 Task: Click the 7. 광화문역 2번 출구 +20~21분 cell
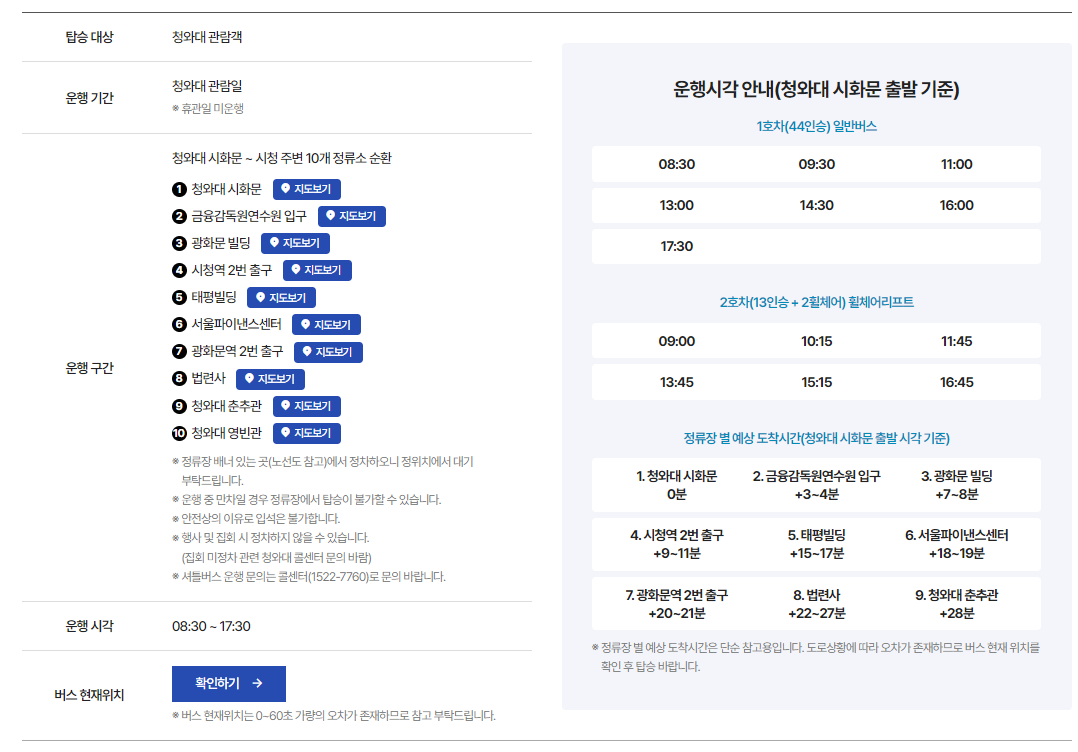676,604
